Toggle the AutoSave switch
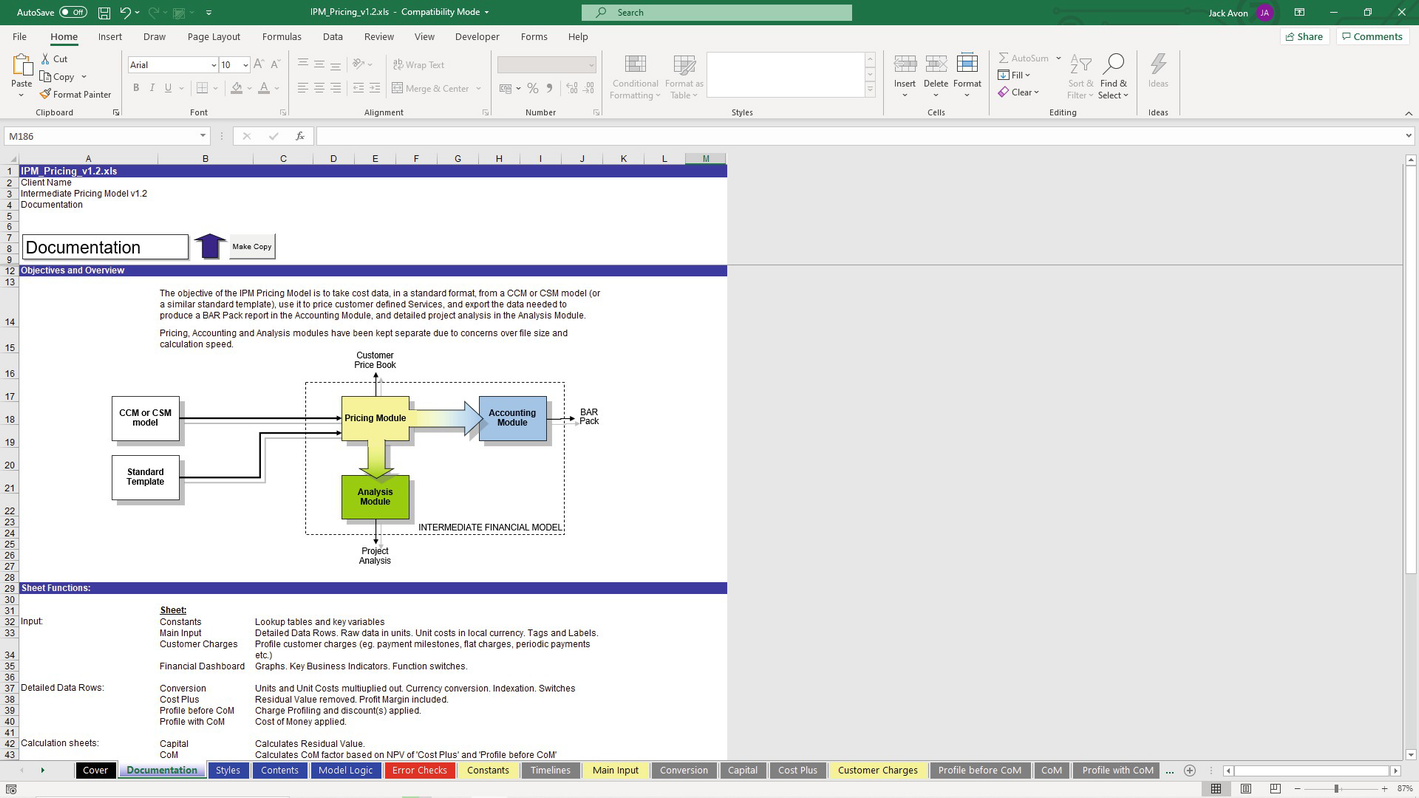1419x798 pixels. [x=73, y=13]
